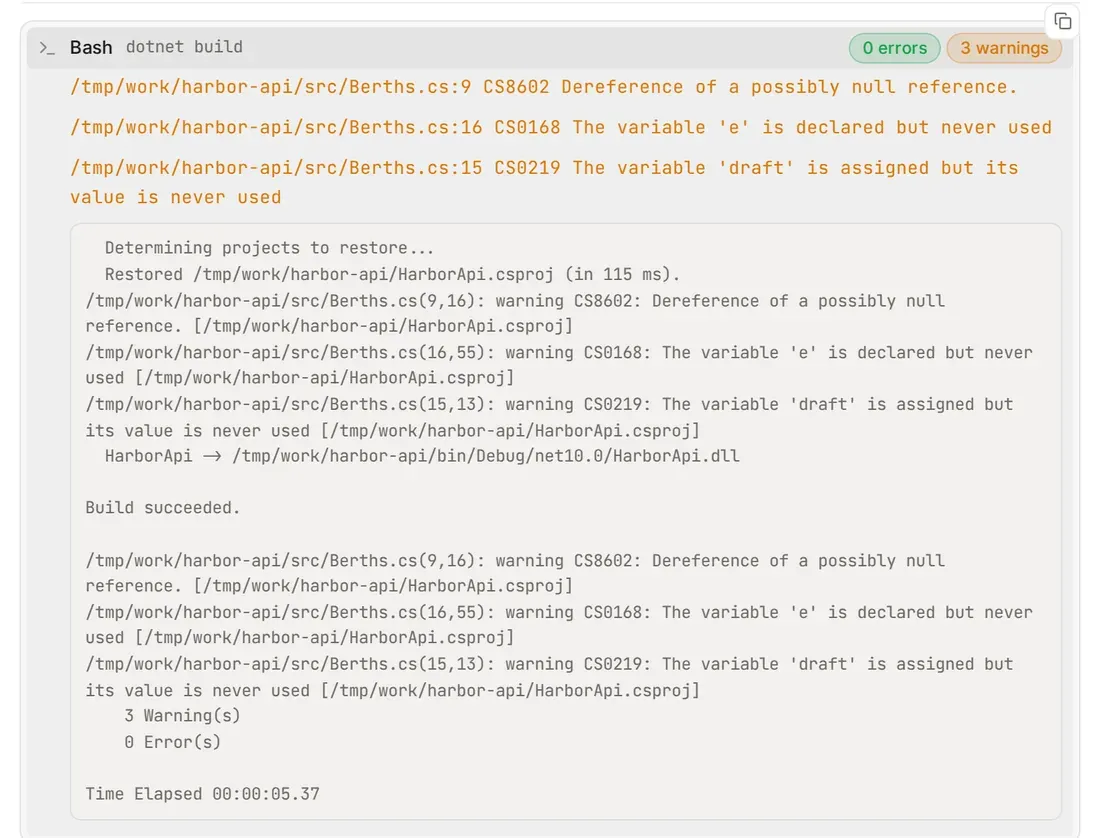Click the 'Time Elapsed 00:00:05.37' line
Screen dimensions: 1100x838
(202, 794)
